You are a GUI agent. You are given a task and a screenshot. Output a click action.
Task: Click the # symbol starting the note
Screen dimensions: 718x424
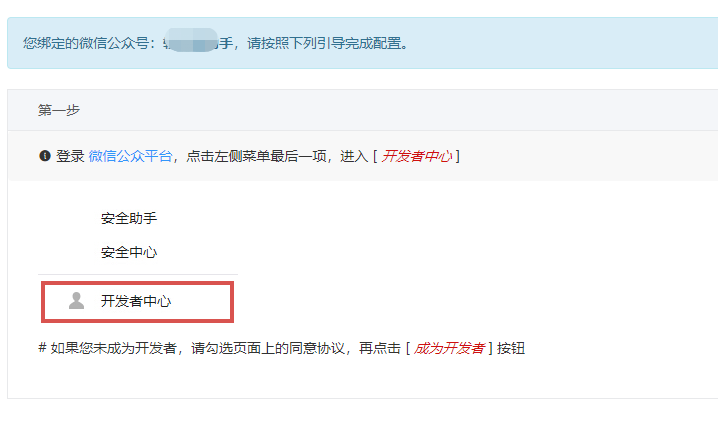click(x=42, y=348)
